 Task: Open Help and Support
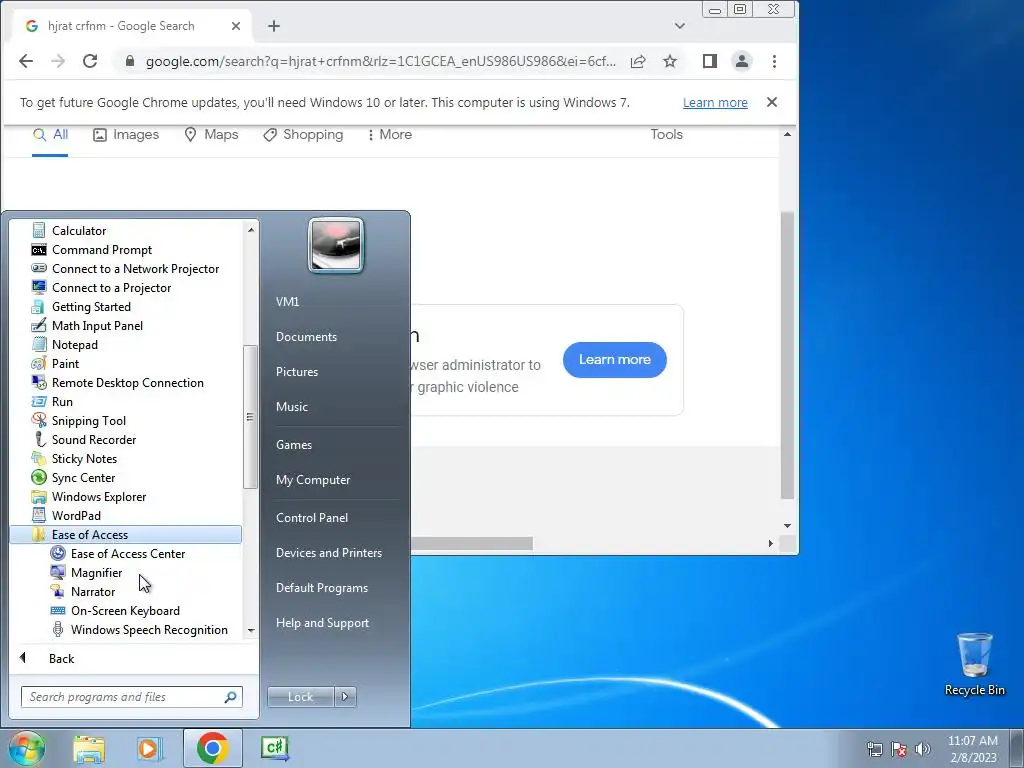pyautogui.click(x=322, y=622)
